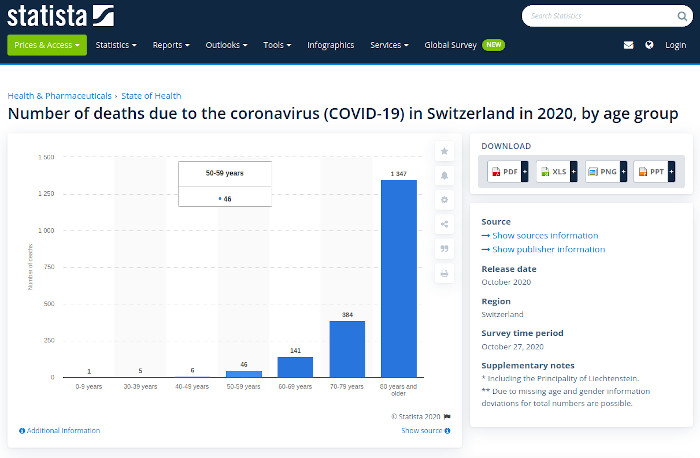Open chart settings gear icon
700x458 pixels.
pos(444,200)
